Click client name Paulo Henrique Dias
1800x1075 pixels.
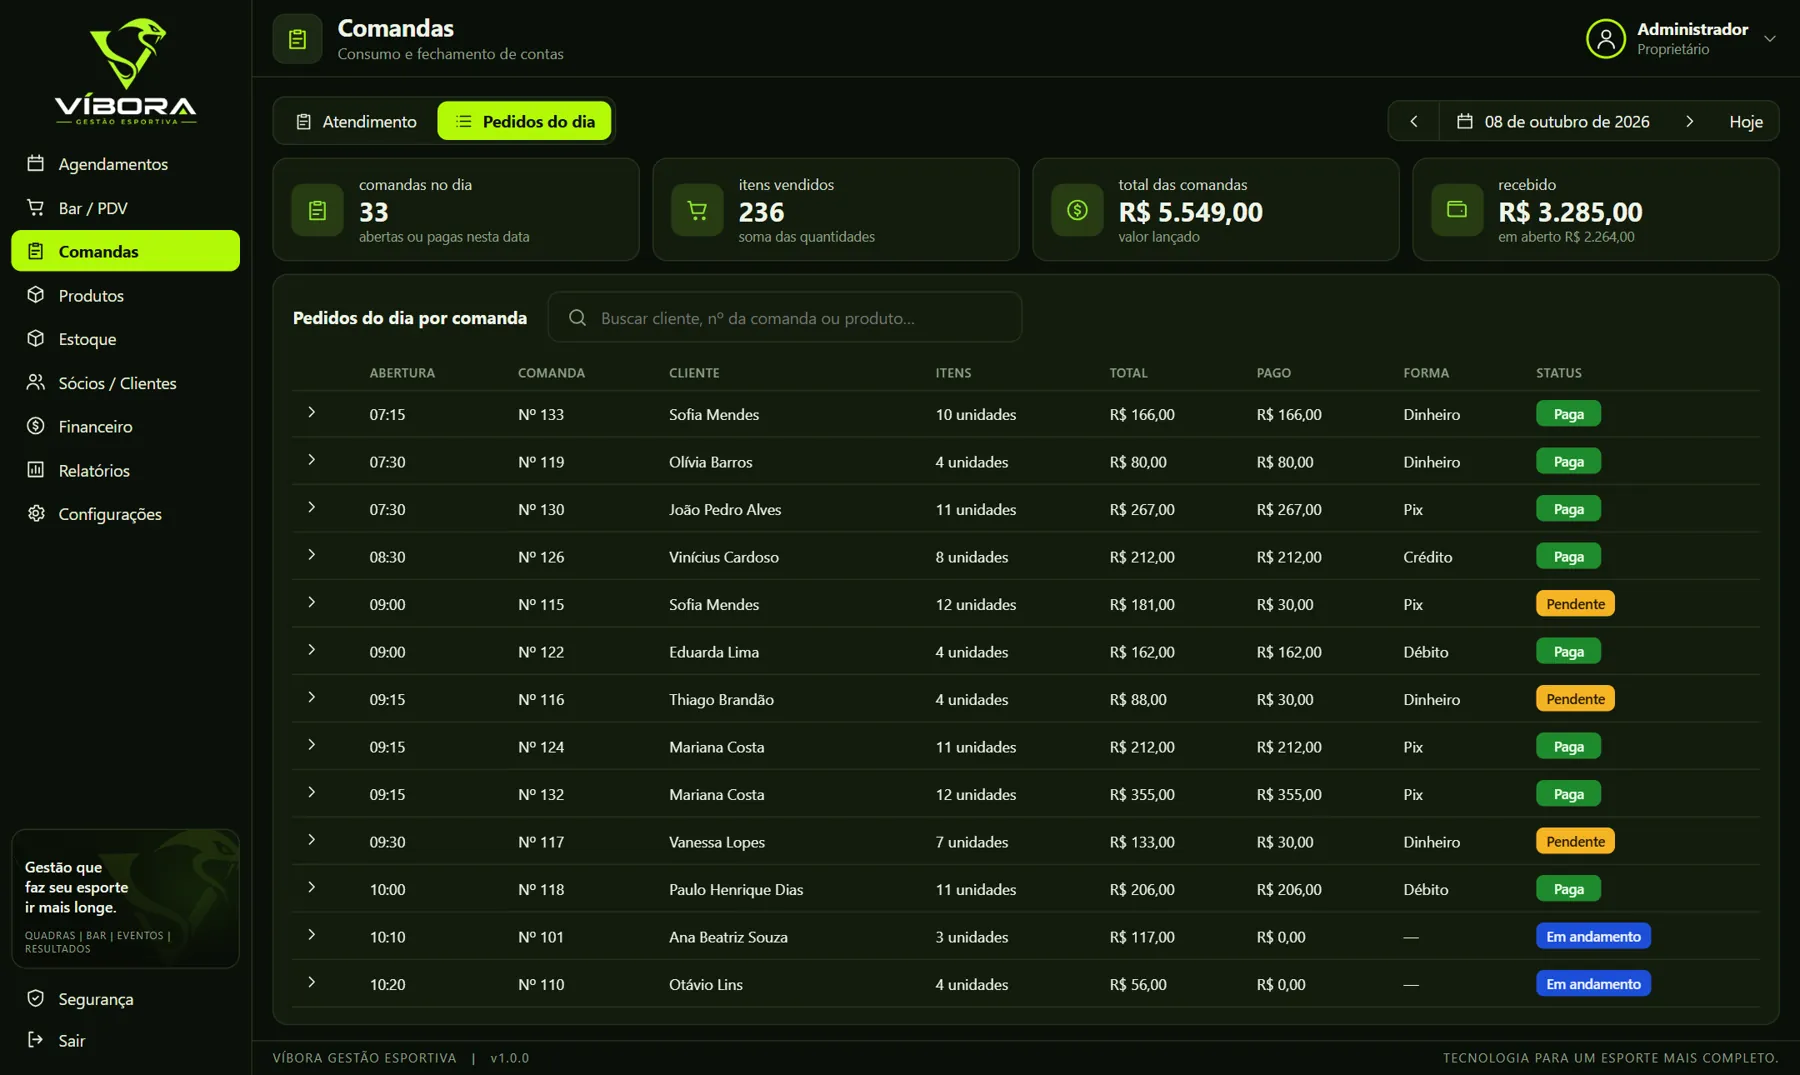click(736, 889)
